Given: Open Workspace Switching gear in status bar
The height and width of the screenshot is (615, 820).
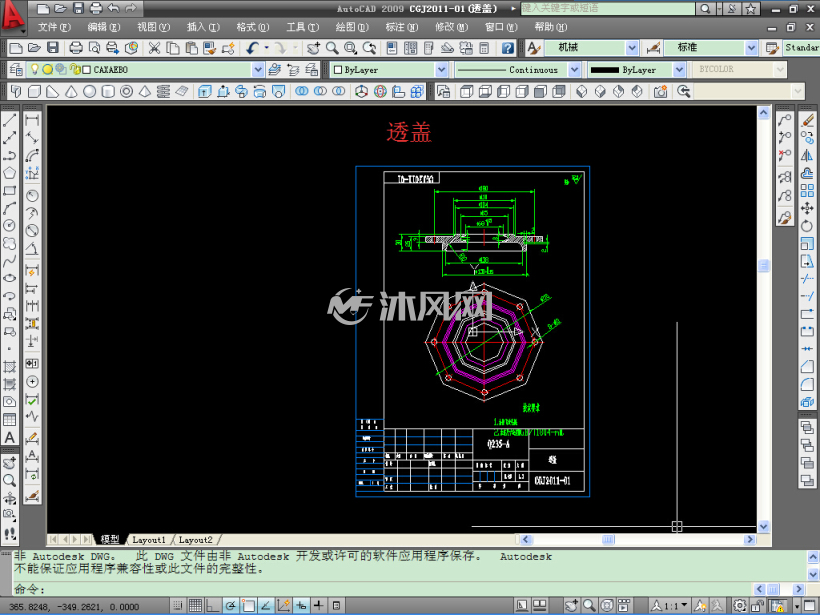Looking at the screenshot, I should 740,606.
